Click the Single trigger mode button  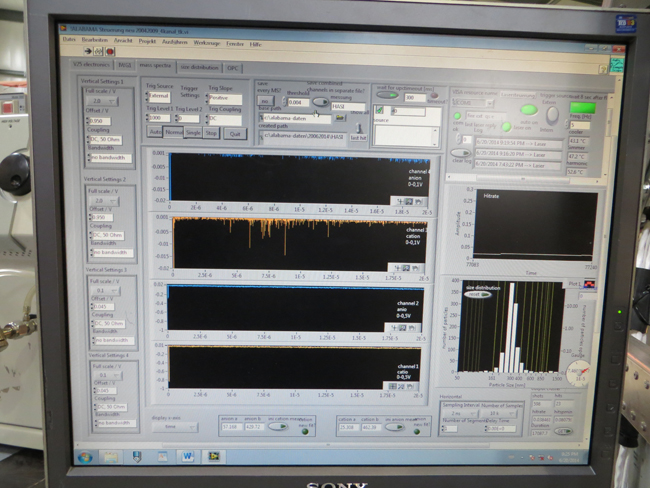coord(193,133)
